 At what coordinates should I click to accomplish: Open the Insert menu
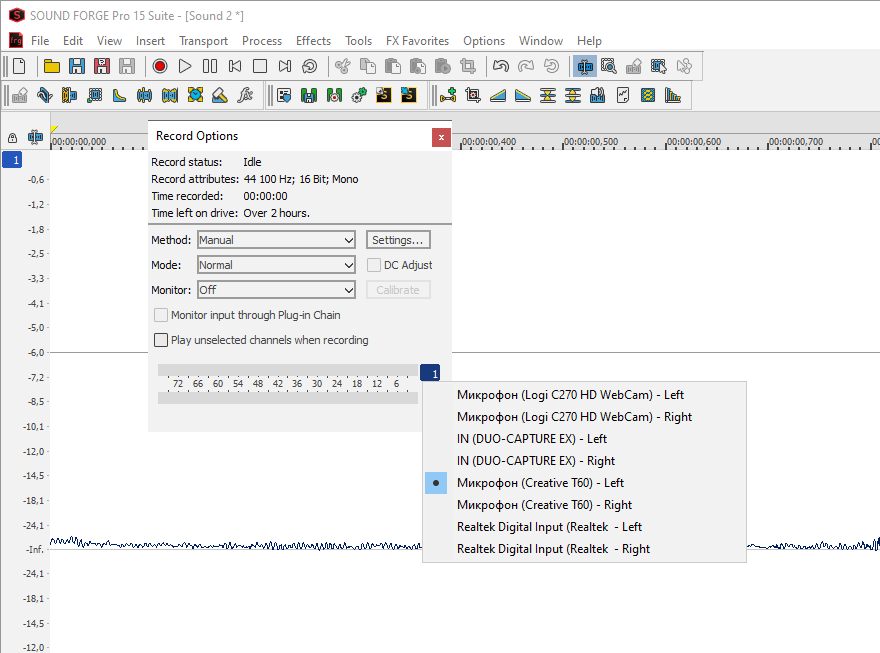pyautogui.click(x=150, y=41)
